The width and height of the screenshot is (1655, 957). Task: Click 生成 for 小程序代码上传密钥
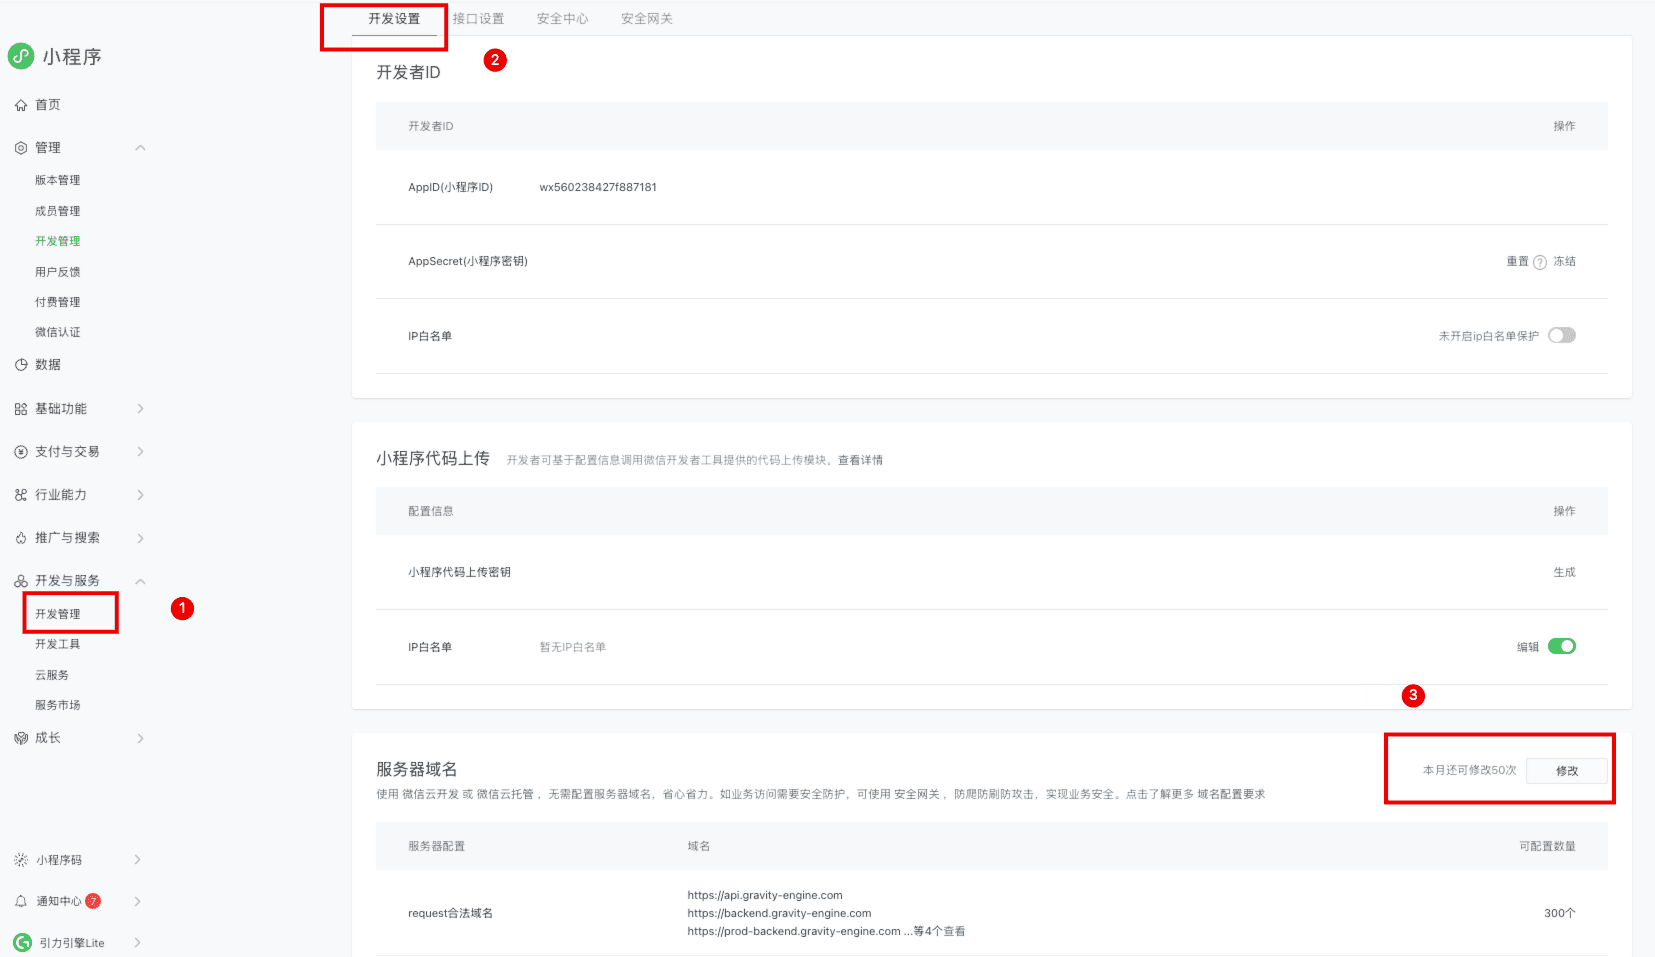[x=1564, y=573]
